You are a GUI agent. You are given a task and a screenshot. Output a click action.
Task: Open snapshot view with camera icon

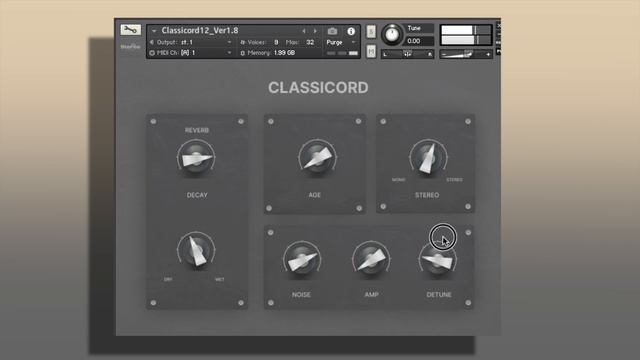click(333, 31)
